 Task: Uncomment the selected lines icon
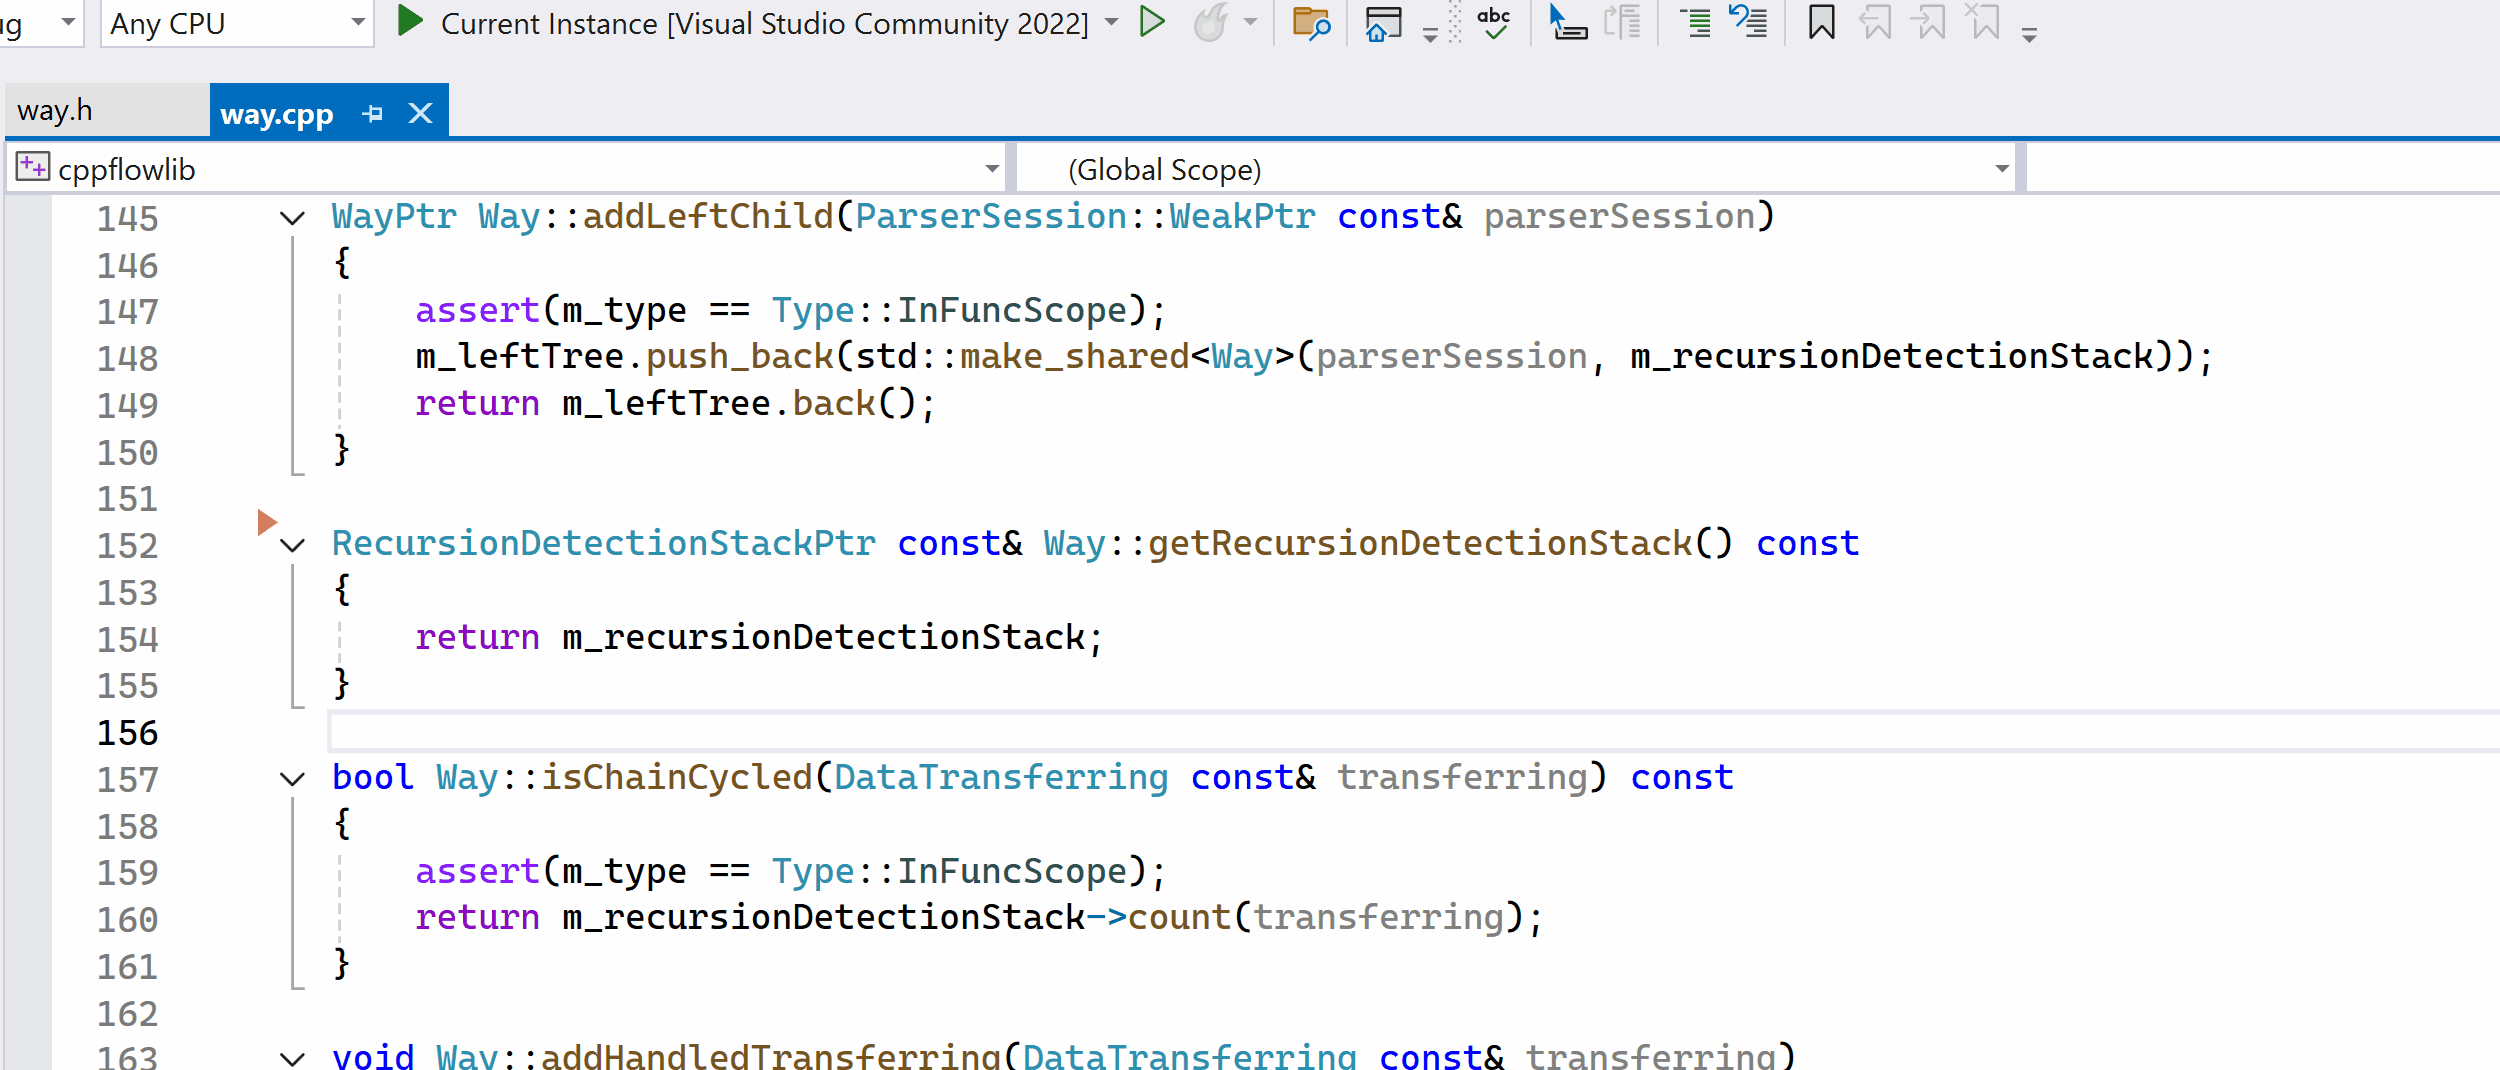[x=1749, y=22]
